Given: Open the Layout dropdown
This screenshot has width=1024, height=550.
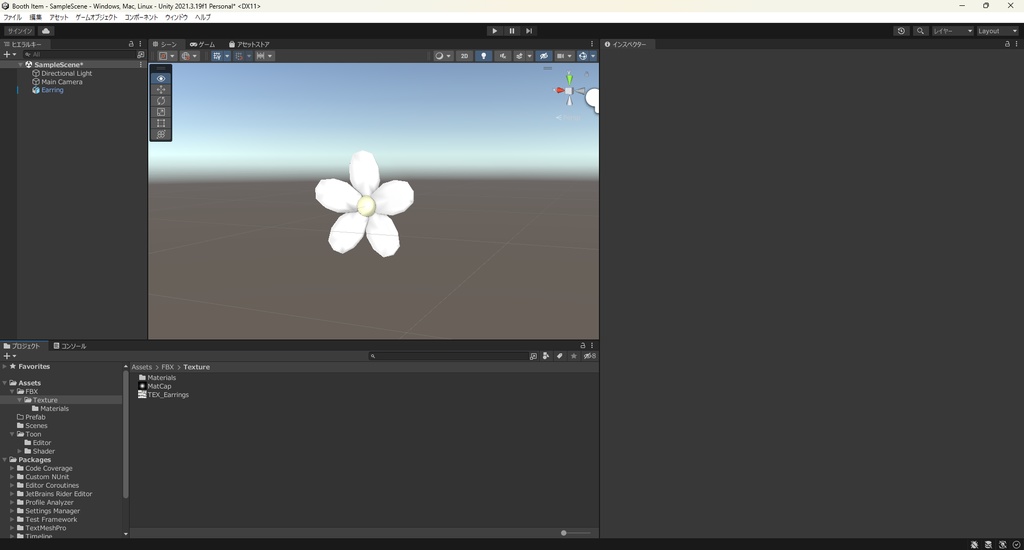Looking at the screenshot, I should (997, 31).
